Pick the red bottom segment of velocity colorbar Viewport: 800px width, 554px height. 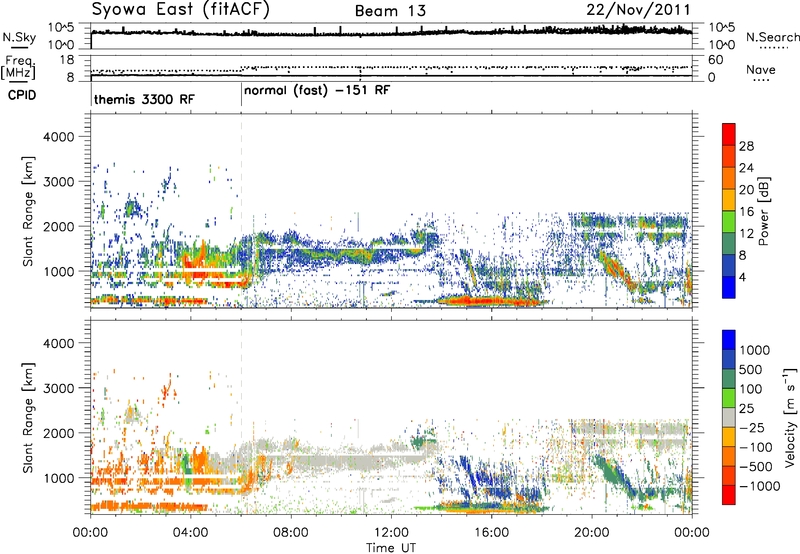tap(729, 495)
